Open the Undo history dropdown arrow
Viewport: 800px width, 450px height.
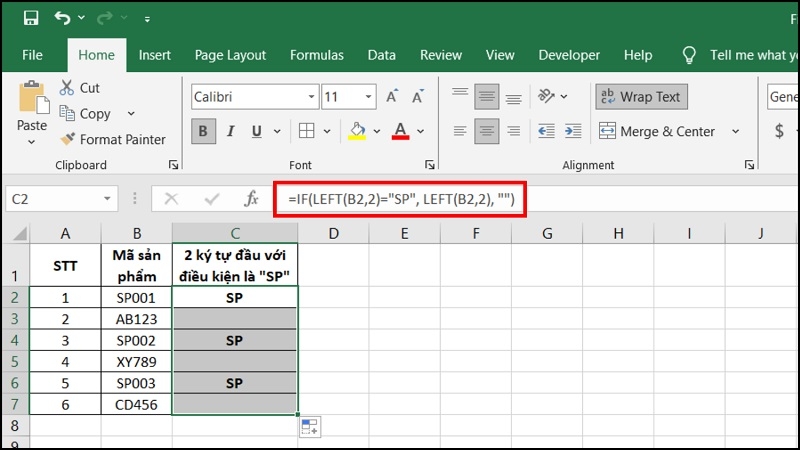coord(81,18)
